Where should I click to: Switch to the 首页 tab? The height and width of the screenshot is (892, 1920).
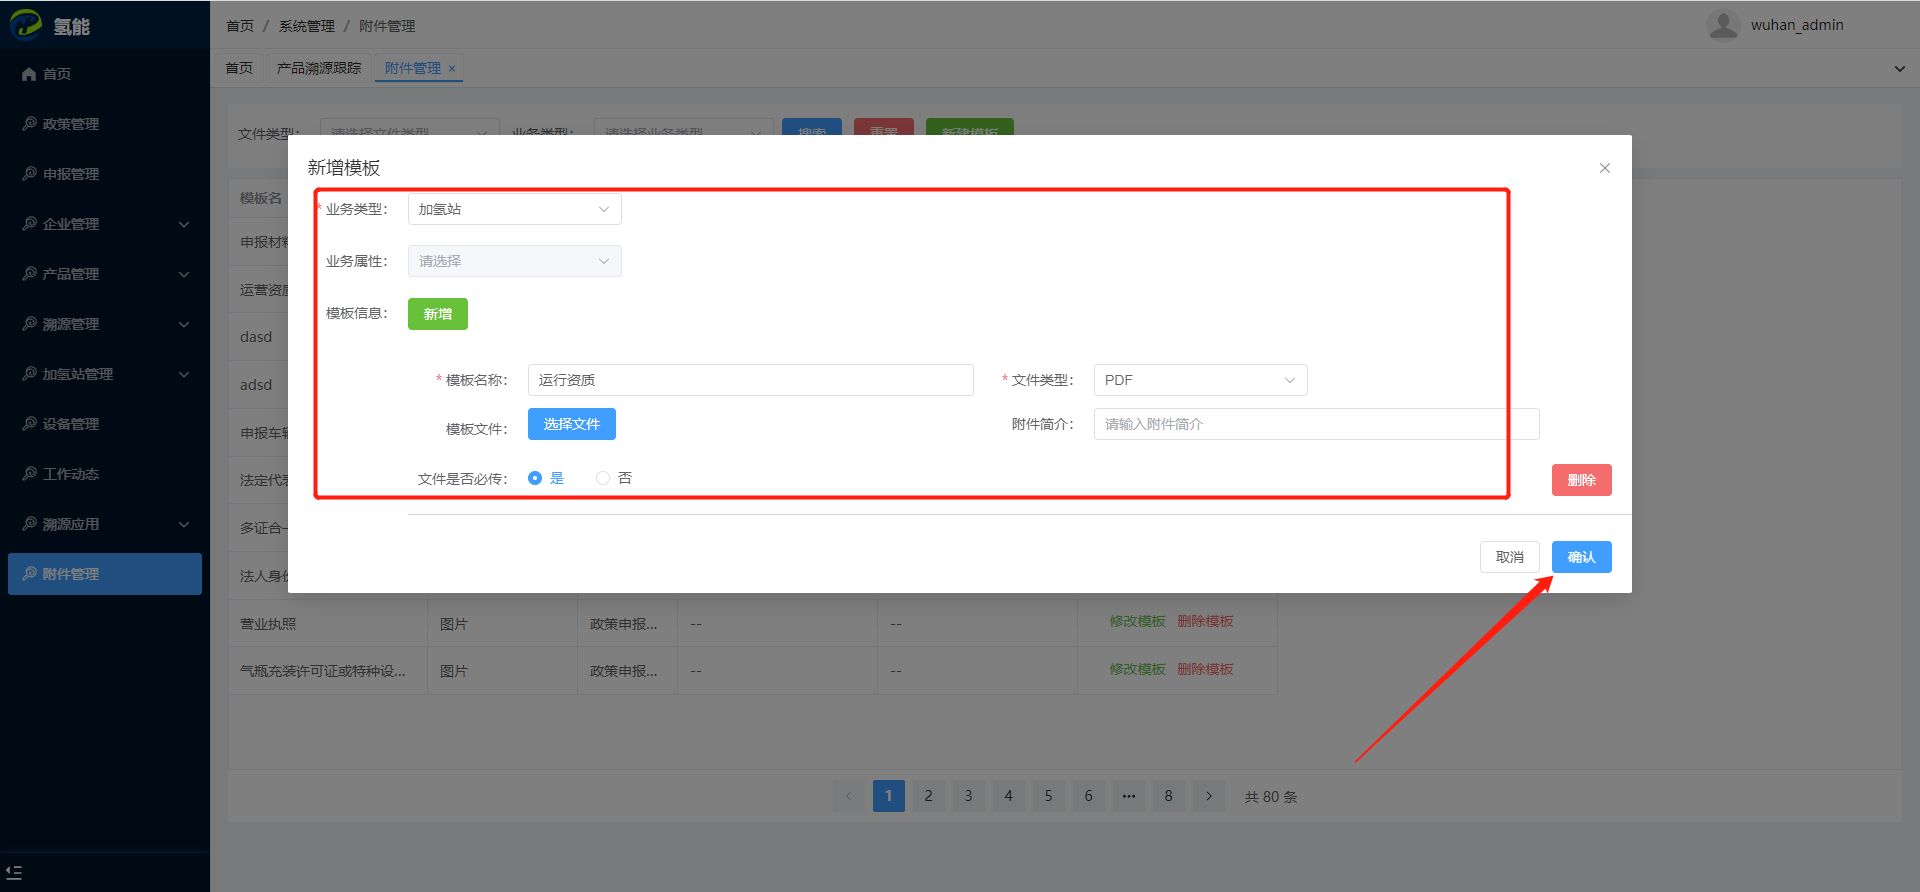[239, 68]
